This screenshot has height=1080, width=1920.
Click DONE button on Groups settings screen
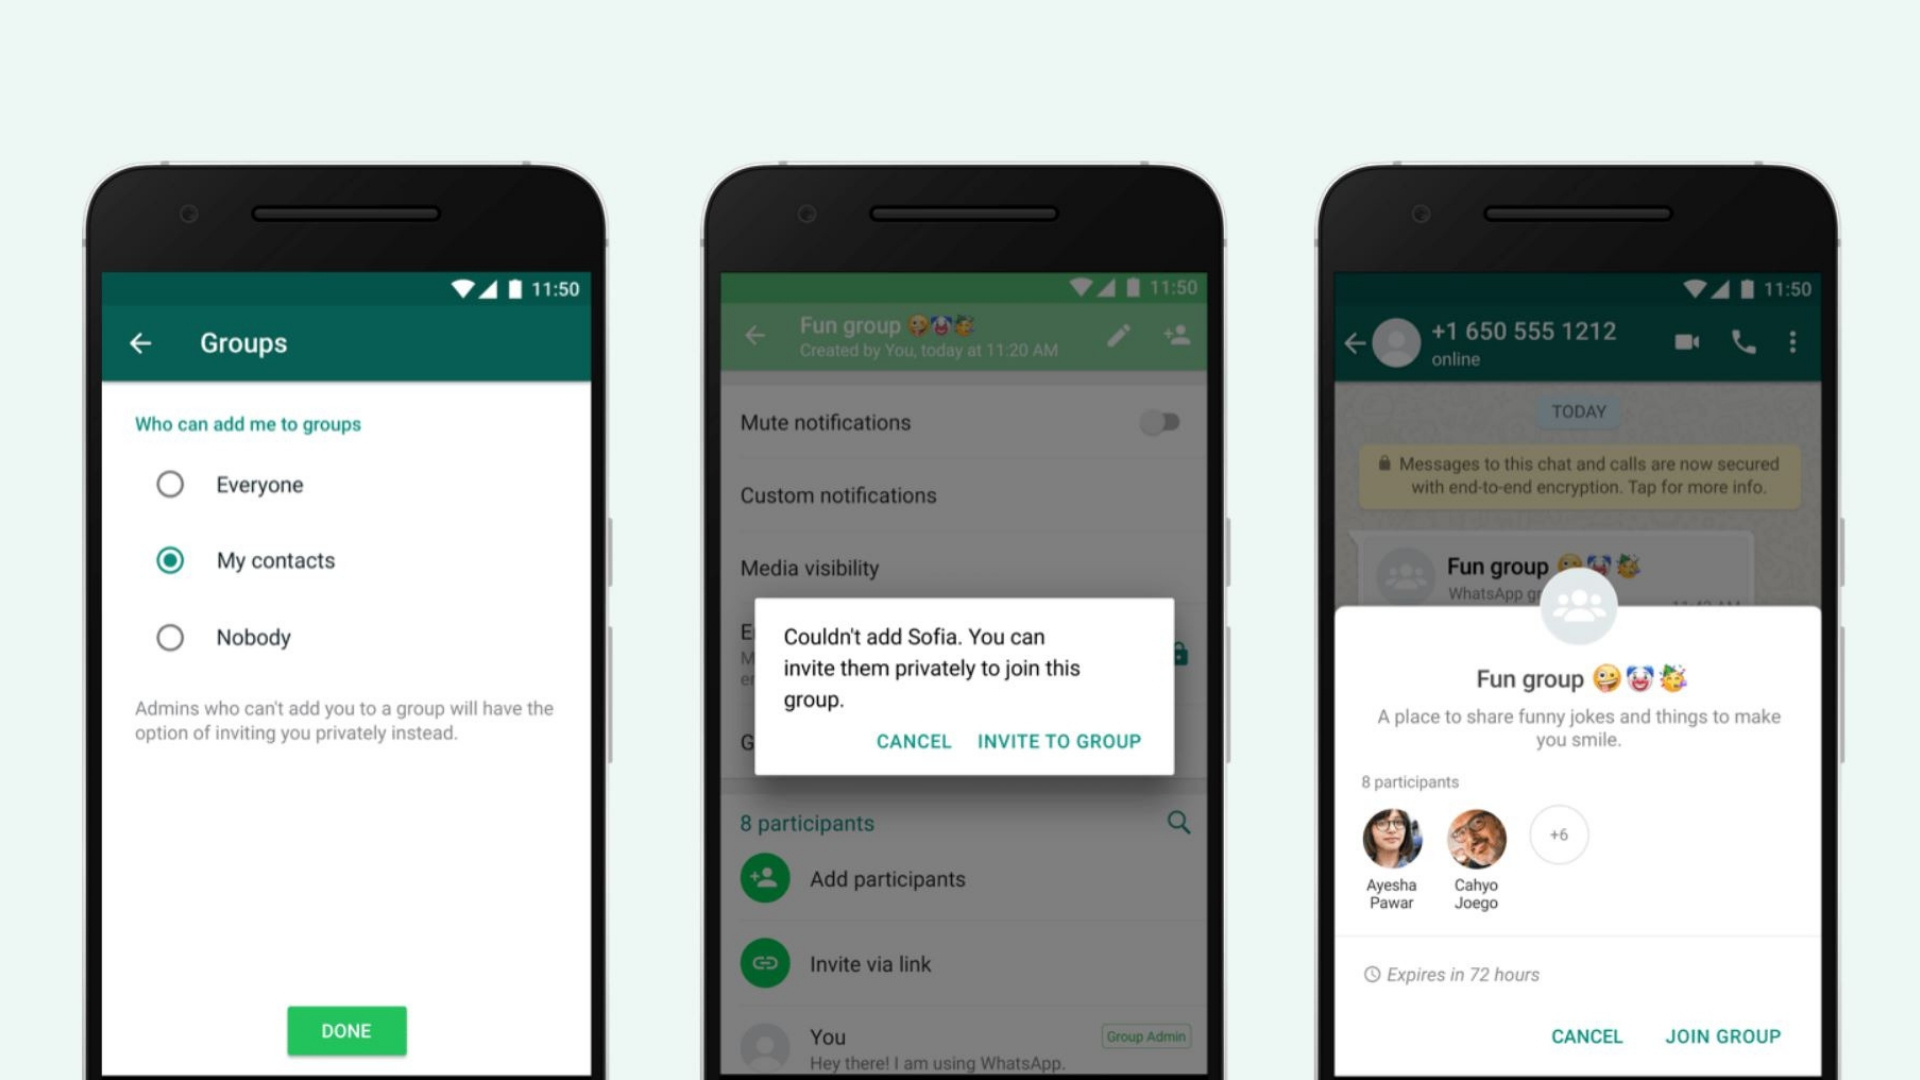345,1029
